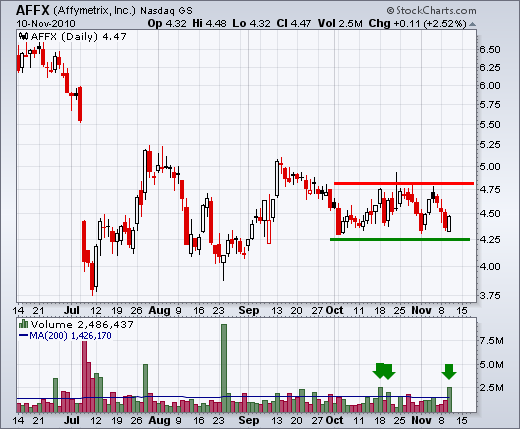Click the candlestick icon beside AFFX (Daily)
520x429 pixels.
click(x=23, y=36)
